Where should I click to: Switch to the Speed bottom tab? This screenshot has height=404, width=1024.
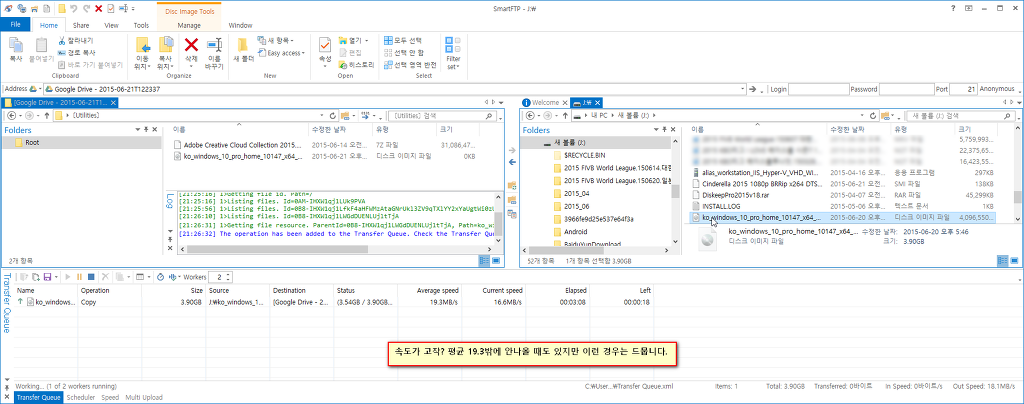click(110, 397)
